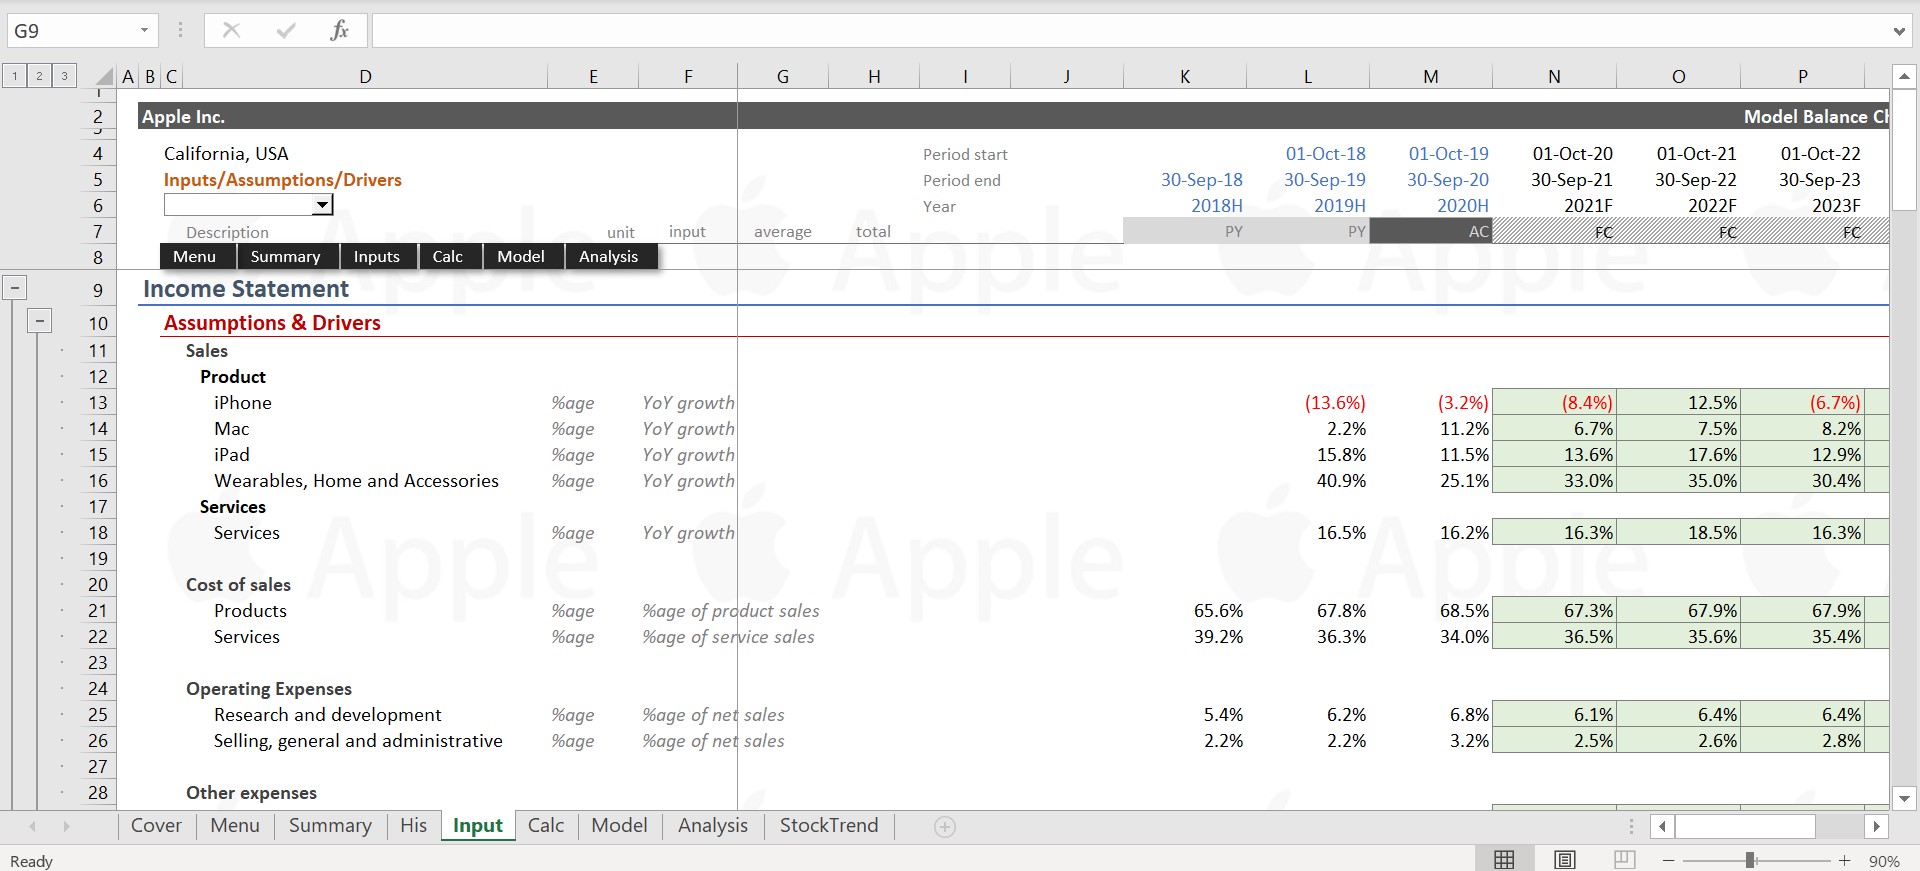Viewport: 1920px width, 871px height.
Task: Show outline level 1
Action: click(15, 76)
